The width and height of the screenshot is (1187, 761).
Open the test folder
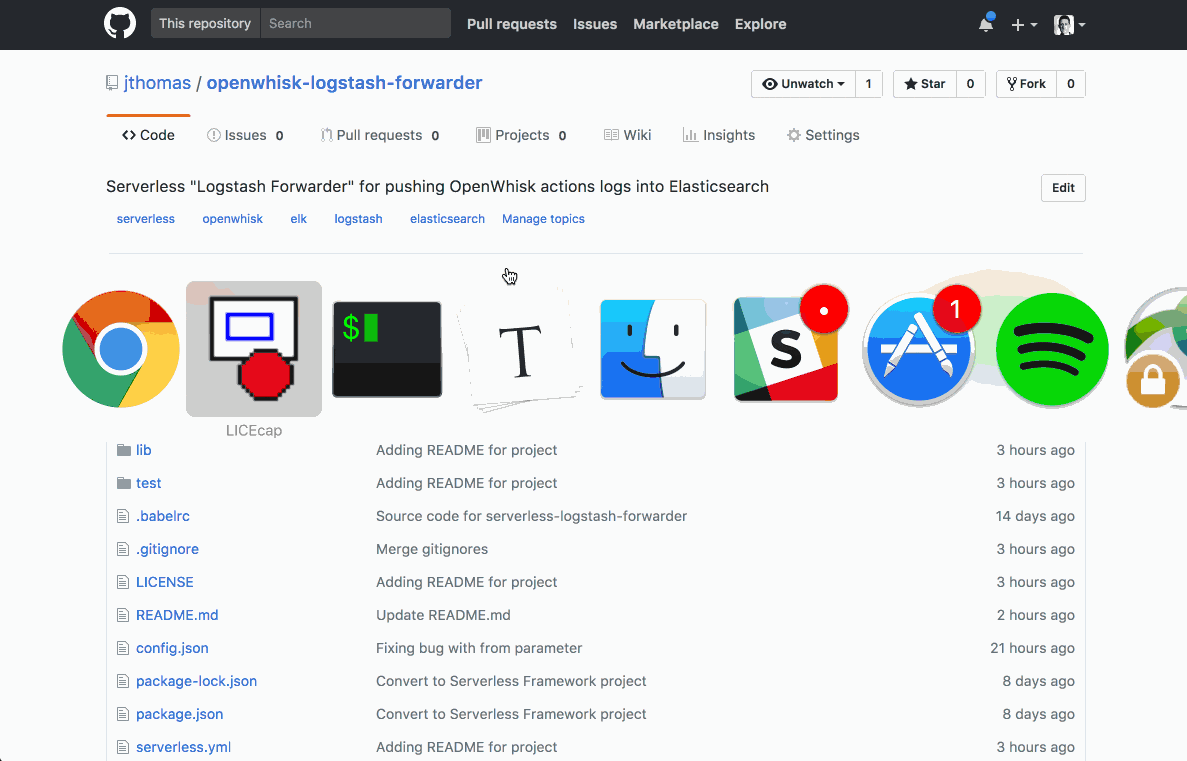(x=148, y=483)
